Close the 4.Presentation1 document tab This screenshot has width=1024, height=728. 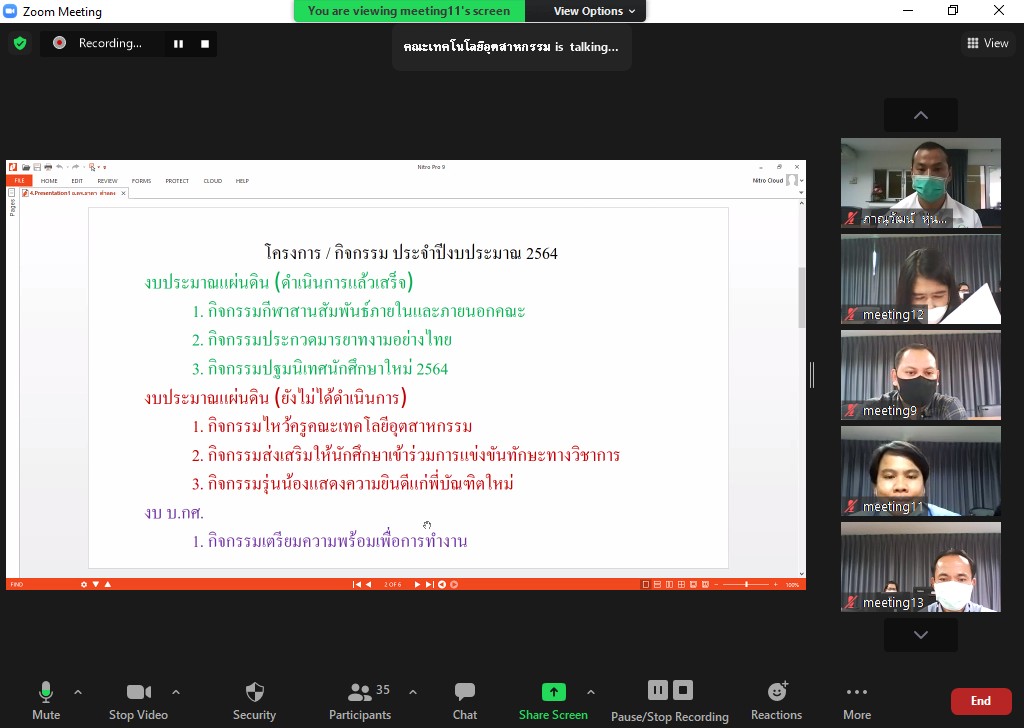pos(123,193)
